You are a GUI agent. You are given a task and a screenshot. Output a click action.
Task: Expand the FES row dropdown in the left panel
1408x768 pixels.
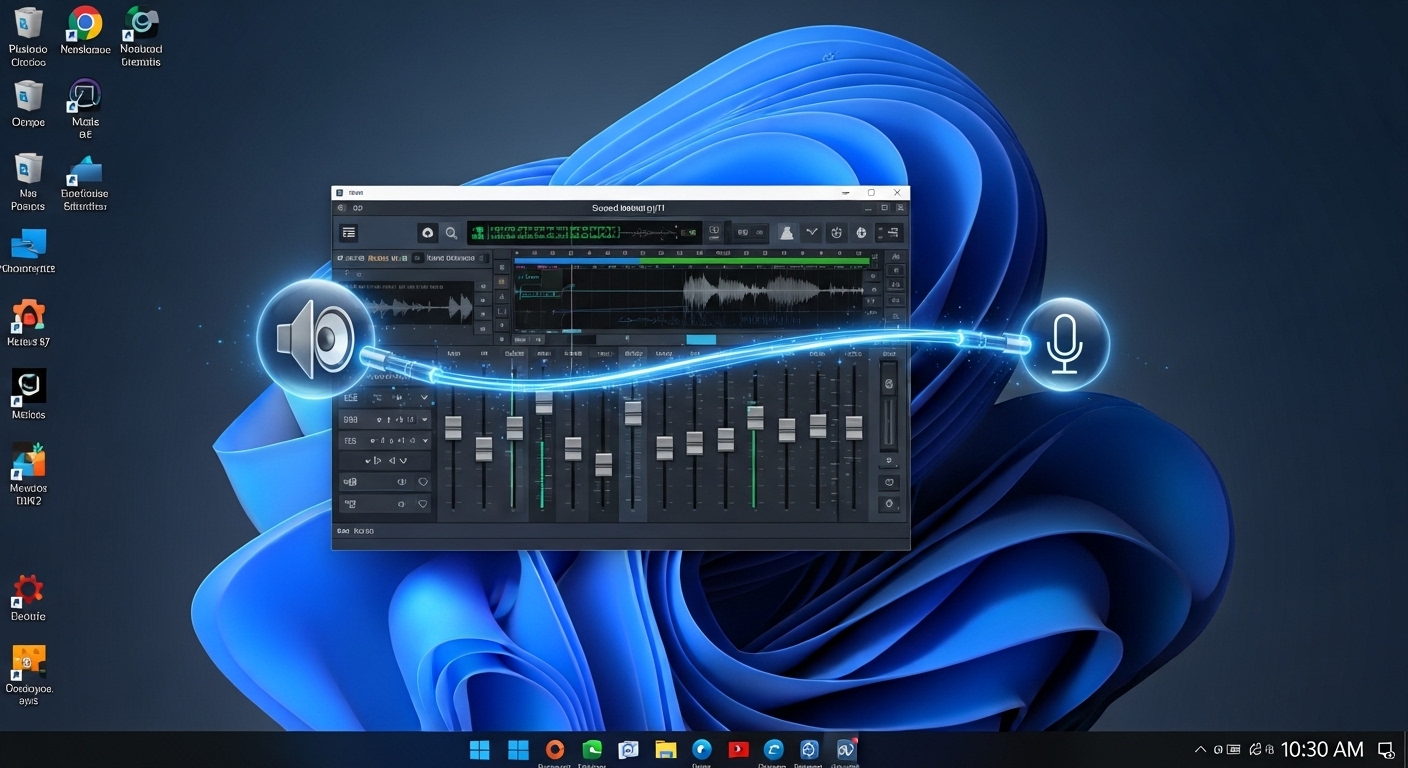click(424, 441)
